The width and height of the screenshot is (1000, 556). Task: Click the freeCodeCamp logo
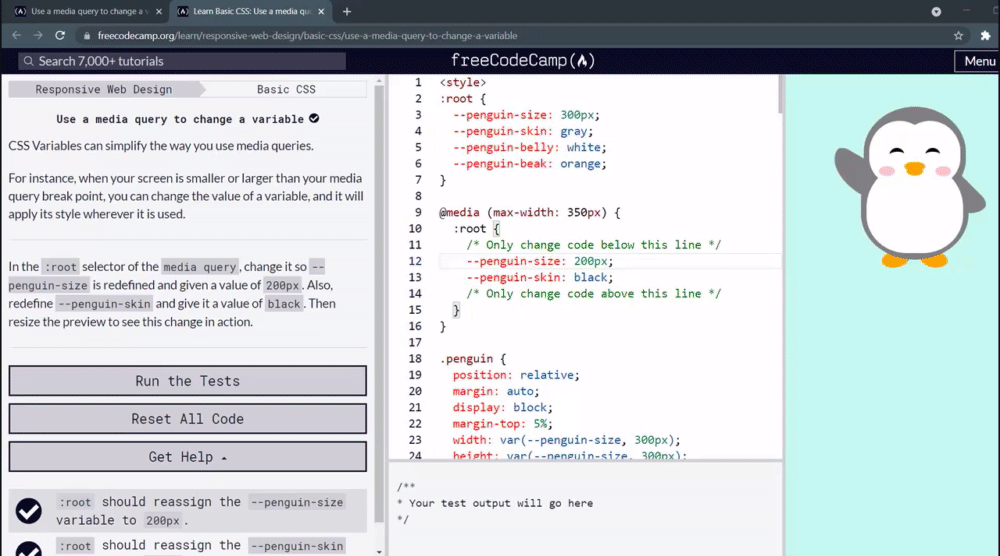pos(523,61)
